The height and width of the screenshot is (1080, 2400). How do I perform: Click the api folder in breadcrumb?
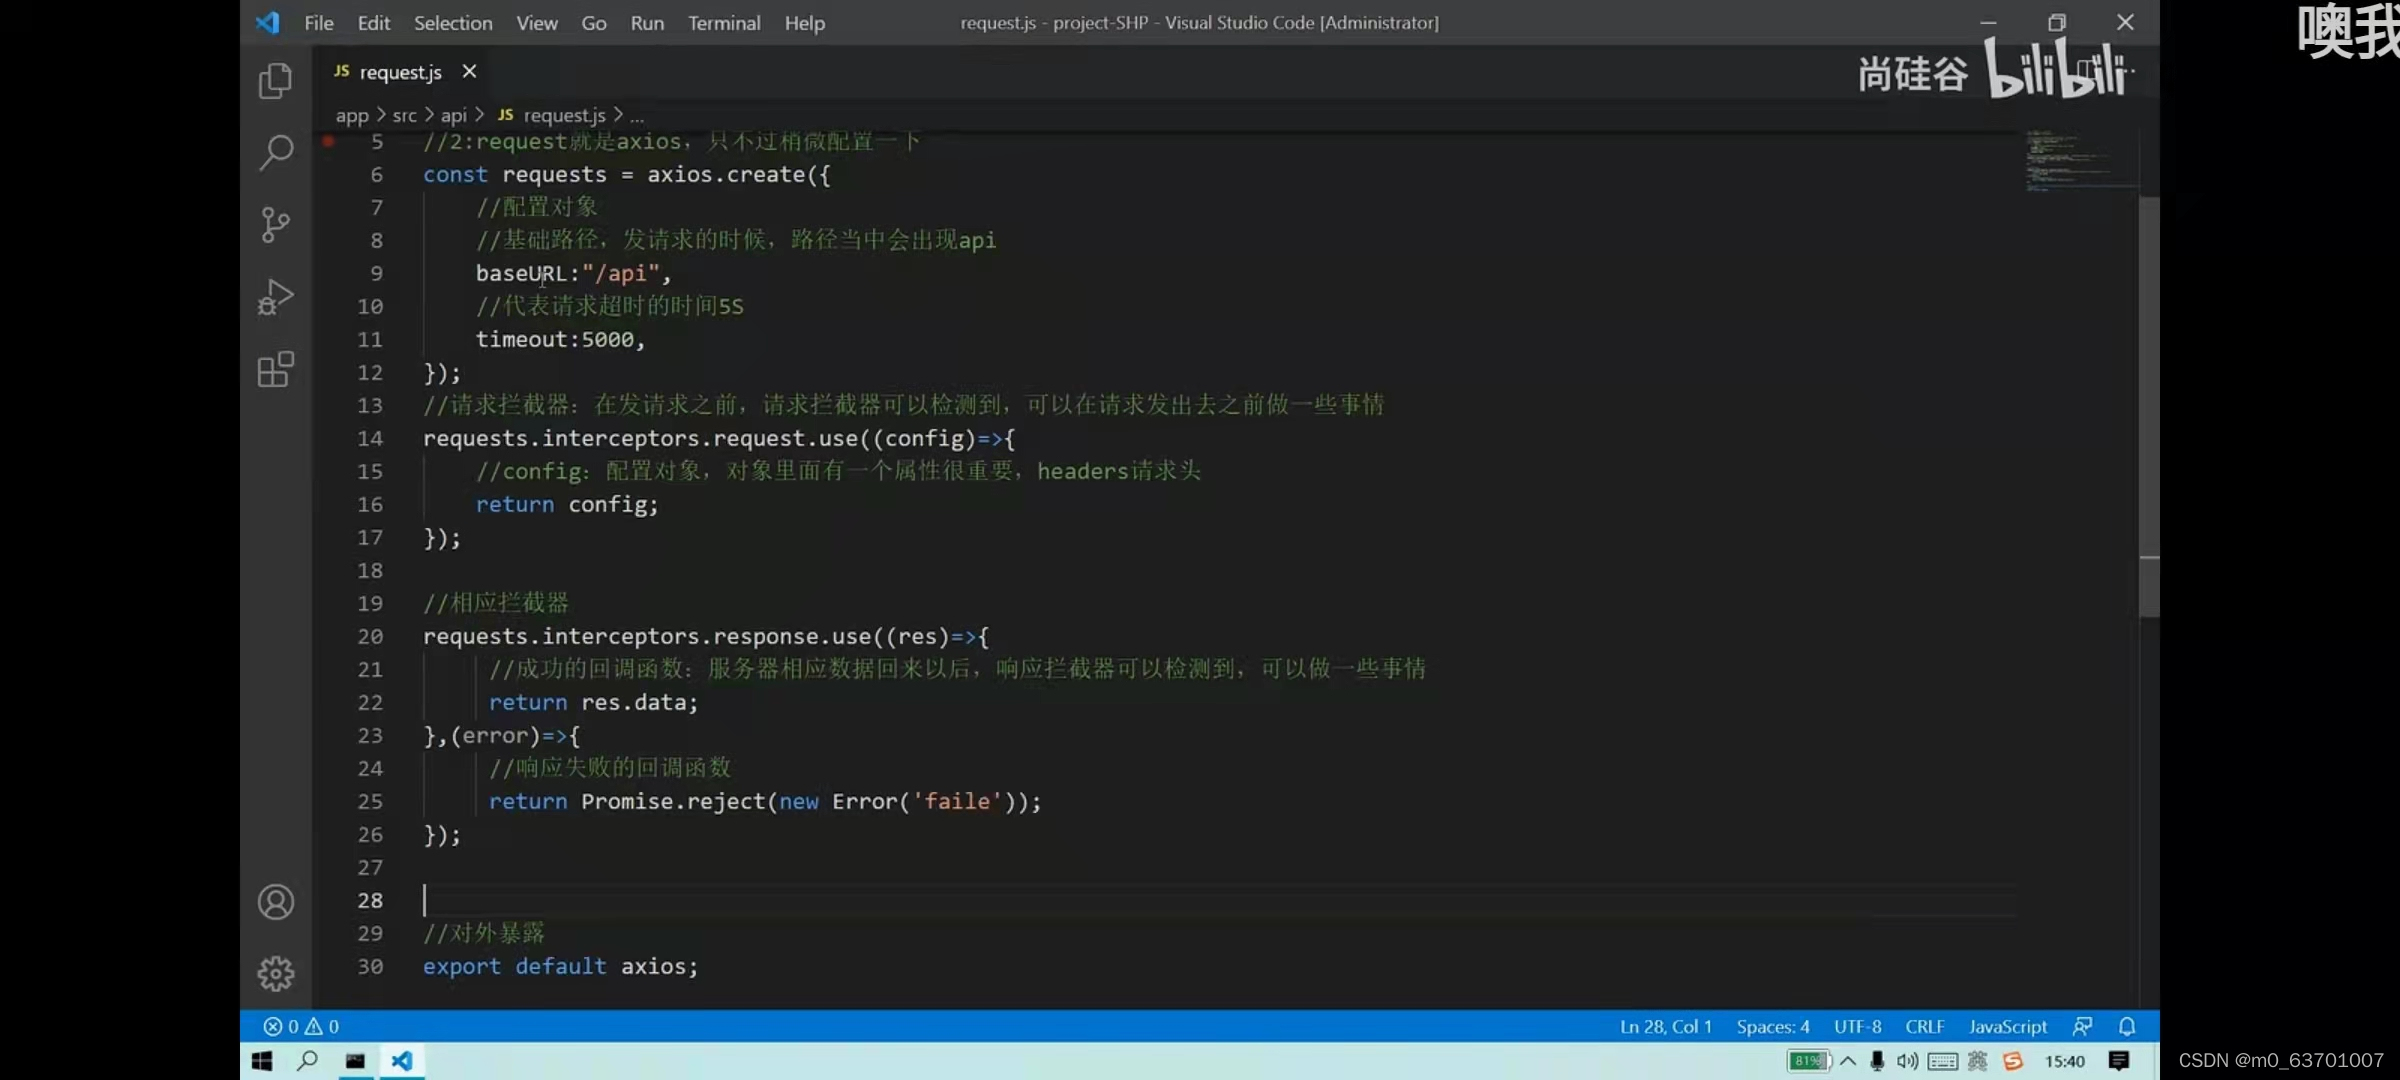(x=453, y=116)
